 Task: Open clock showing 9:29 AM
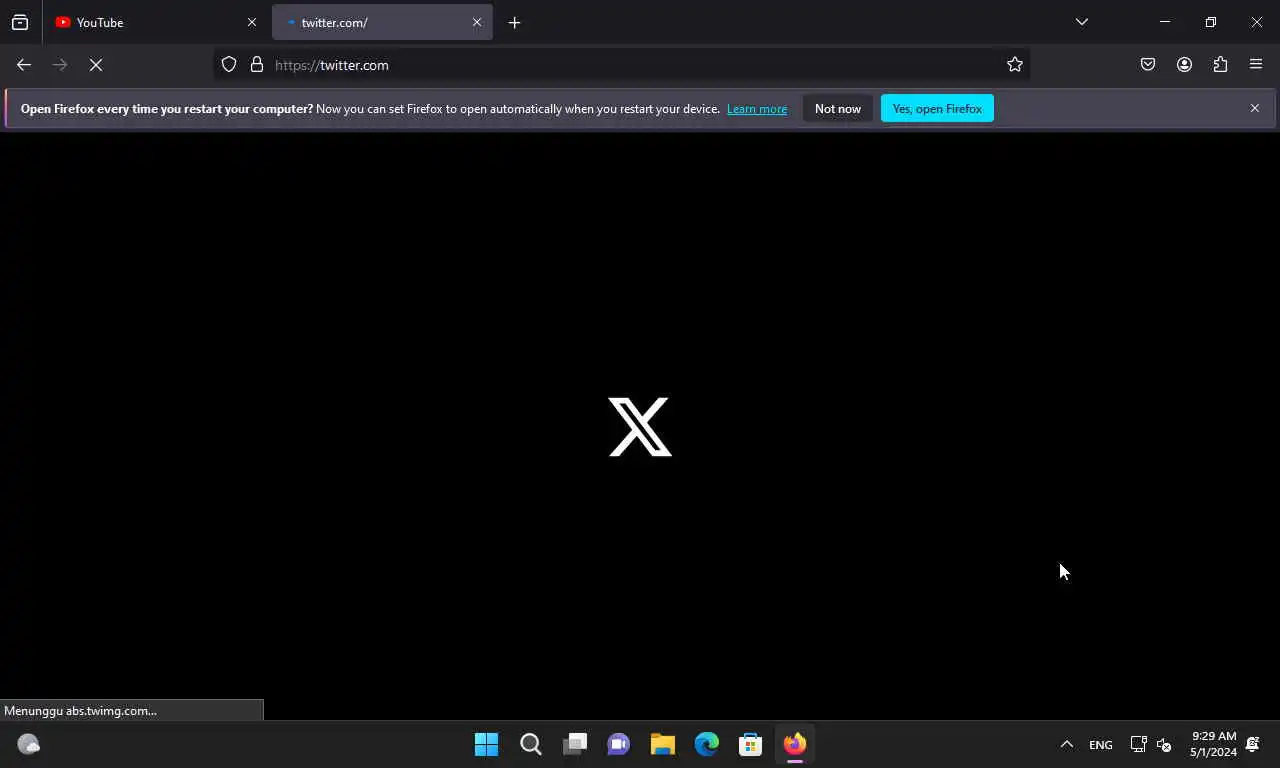(x=1213, y=744)
